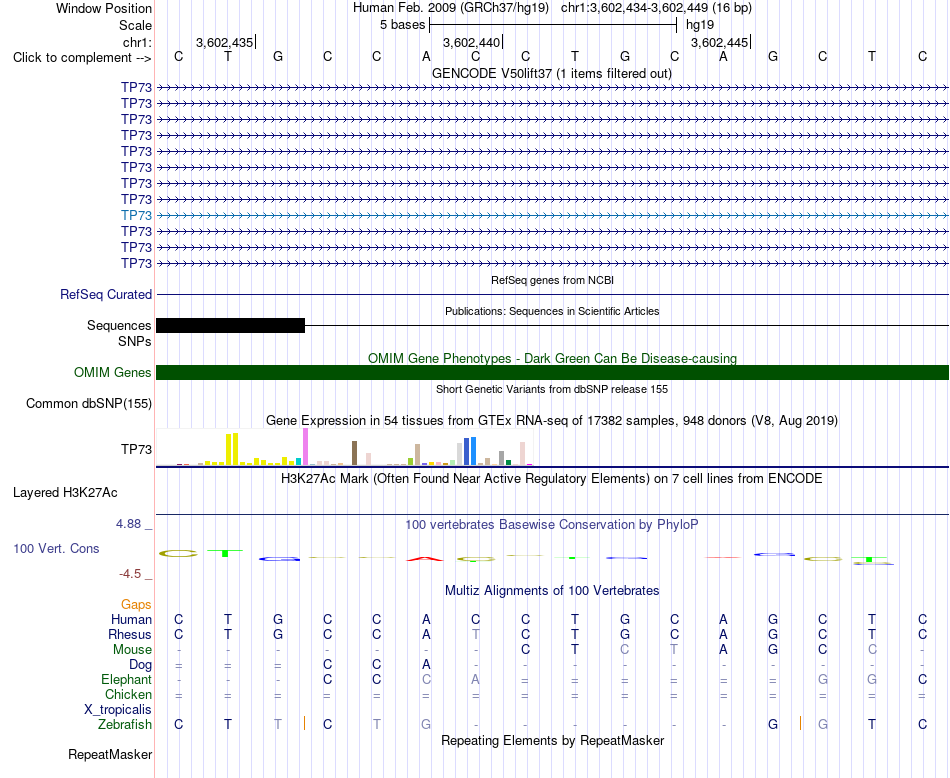Click the "RefSeq genes from NCBI" title
The height and width of the screenshot is (778, 950).
click(552, 281)
